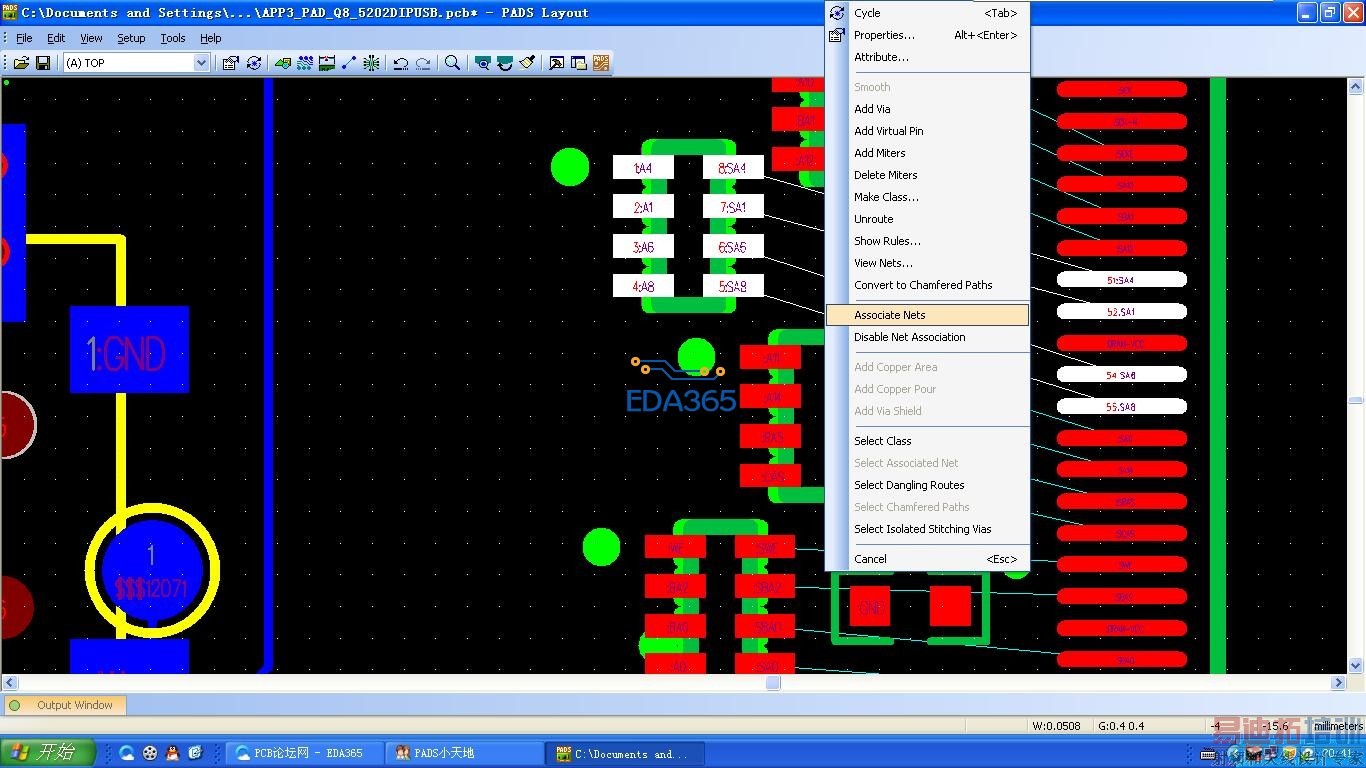The height and width of the screenshot is (768, 1366).
Task: Open the View menu
Action: click(x=91, y=38)
